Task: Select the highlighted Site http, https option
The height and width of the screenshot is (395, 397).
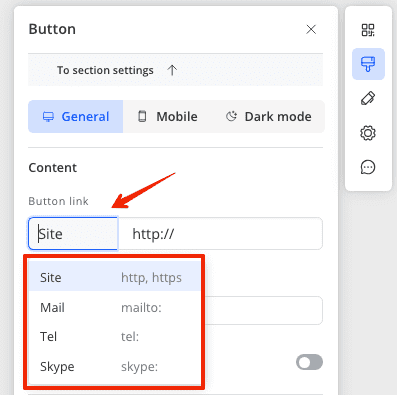Action: [x=115, y=277]
